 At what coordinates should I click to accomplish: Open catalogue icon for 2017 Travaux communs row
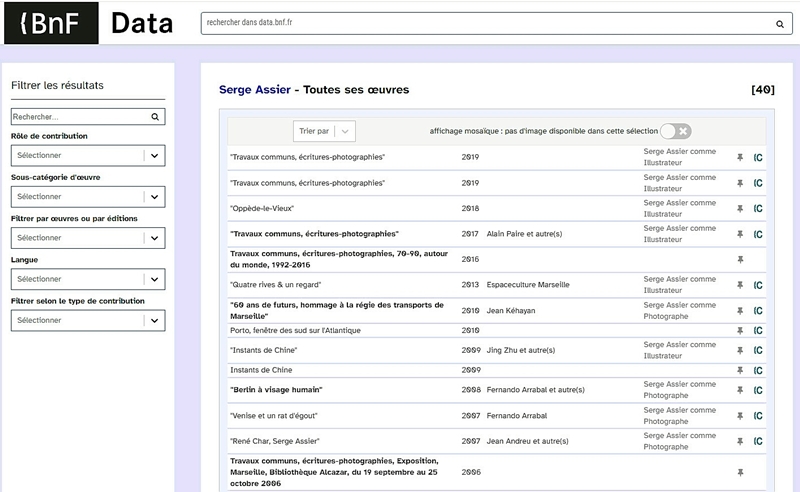pos(758,234)
